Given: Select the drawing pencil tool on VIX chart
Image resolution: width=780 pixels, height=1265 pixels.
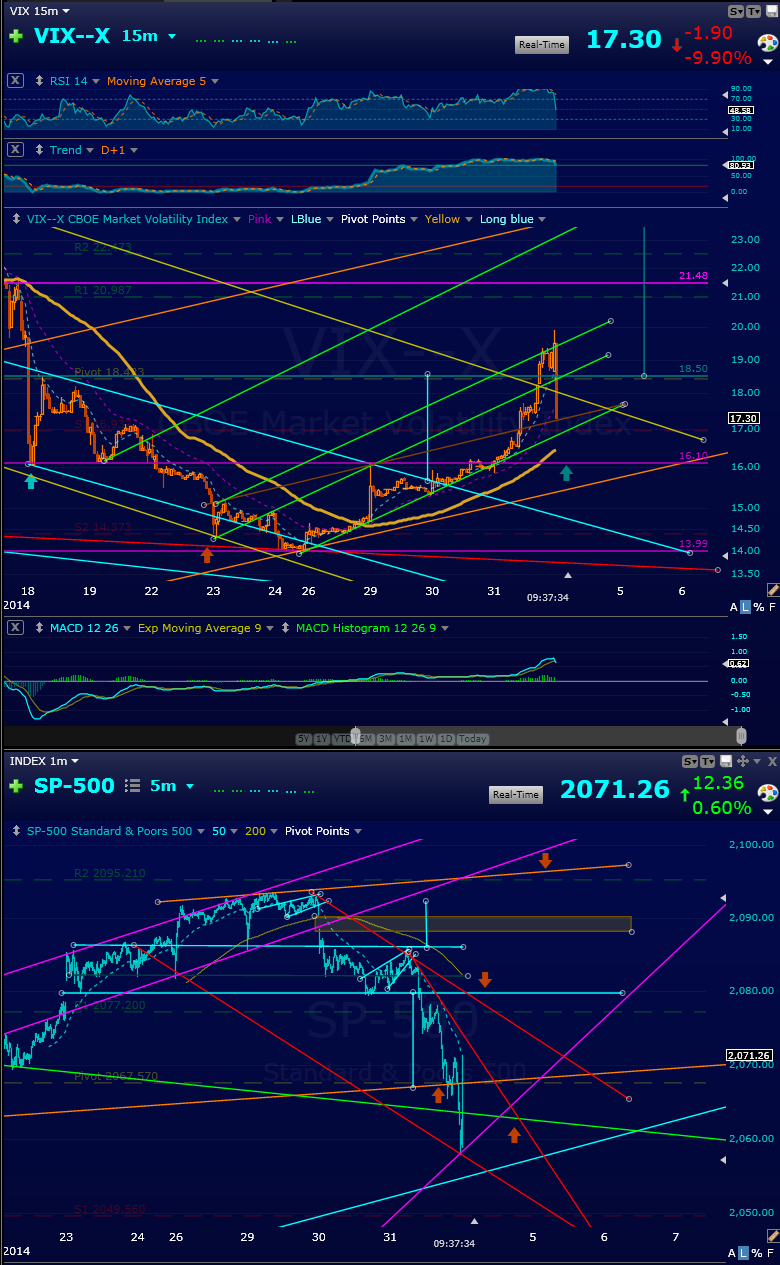Looking at the screenshot, I should 772,591.
